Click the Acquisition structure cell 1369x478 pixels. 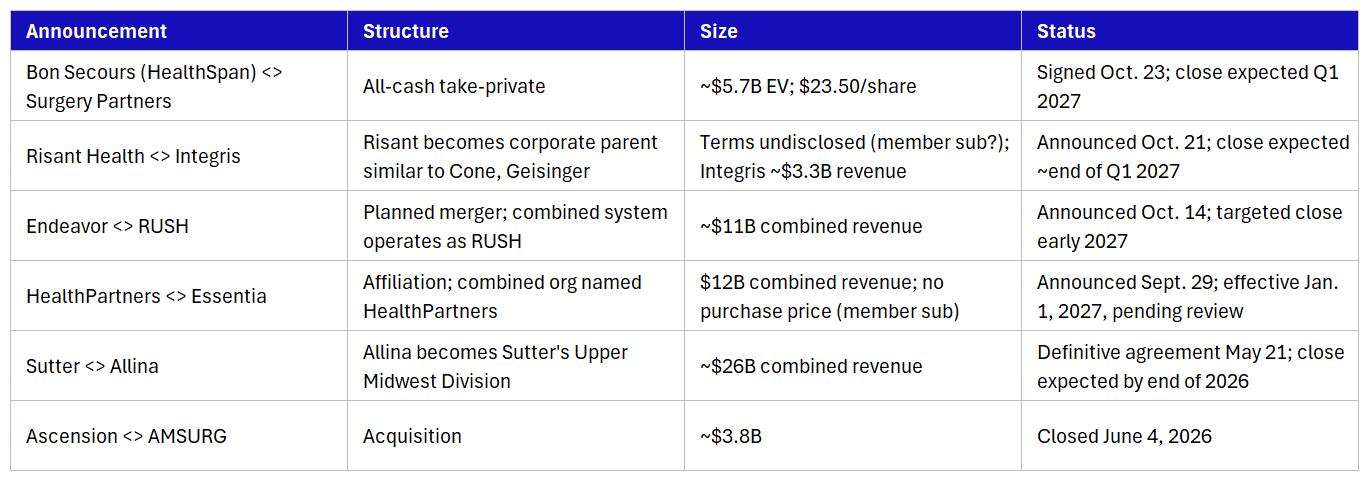tap(516, 436)
